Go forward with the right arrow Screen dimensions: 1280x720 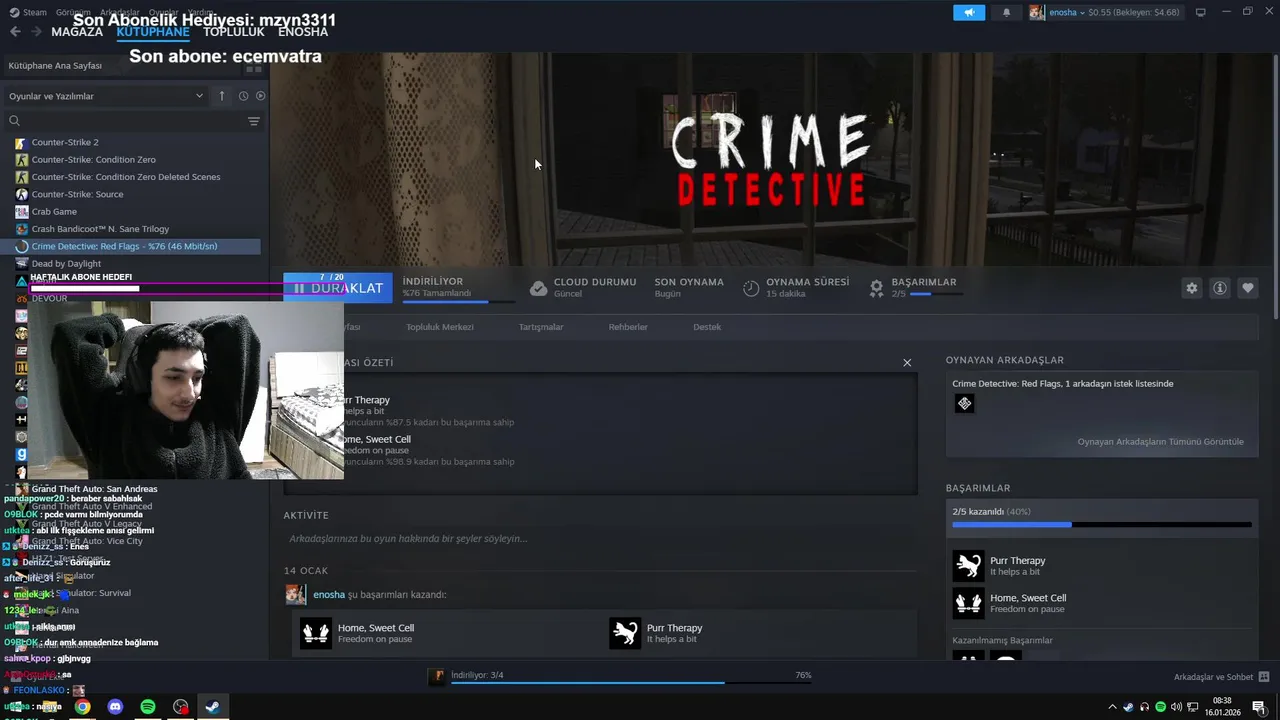point(37,32)
